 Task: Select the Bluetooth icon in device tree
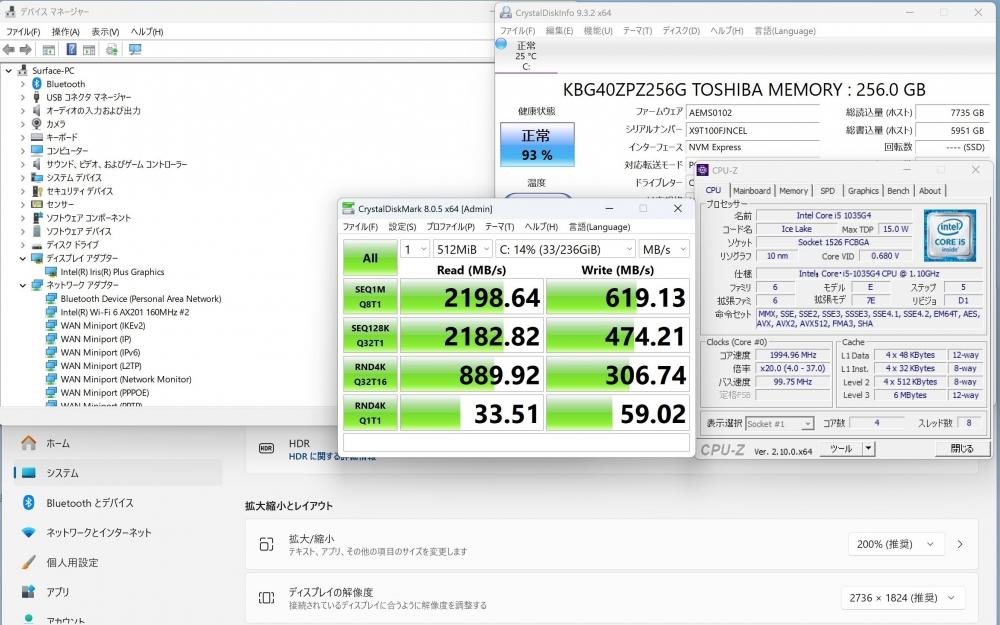pyautogui.click(x=37, y=84)
